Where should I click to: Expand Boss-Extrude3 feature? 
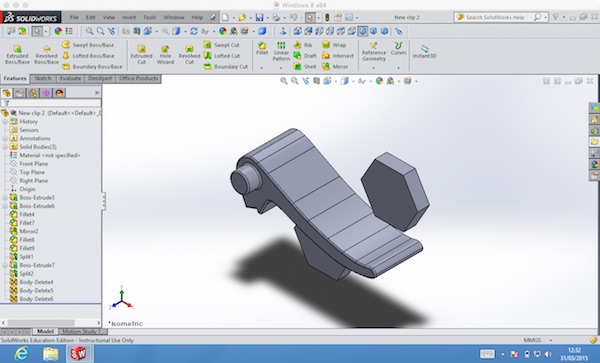coord(5,198)
